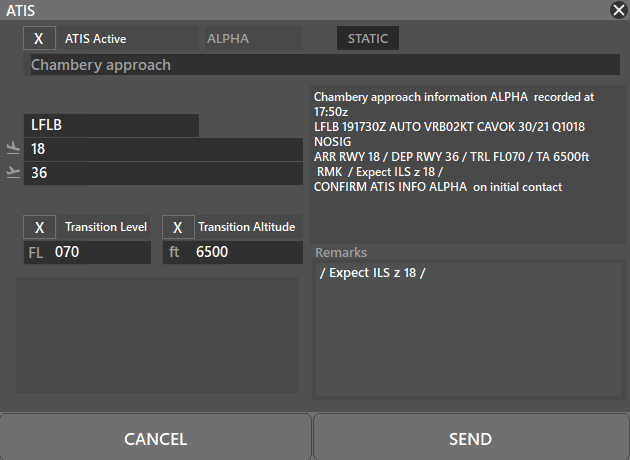
Task: Toggle the Transition Level checkbox
Action: coord(39,227)
